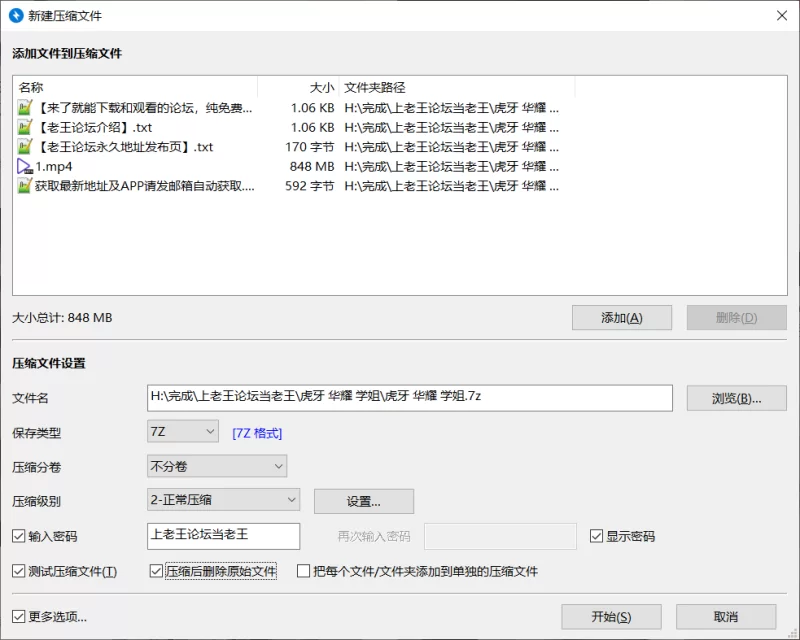The height and width of the screenshot is (640, 800).
Task: Click the icon of 【来了就能下载和观看的论坛 file
Action: [x=25, y=108]
